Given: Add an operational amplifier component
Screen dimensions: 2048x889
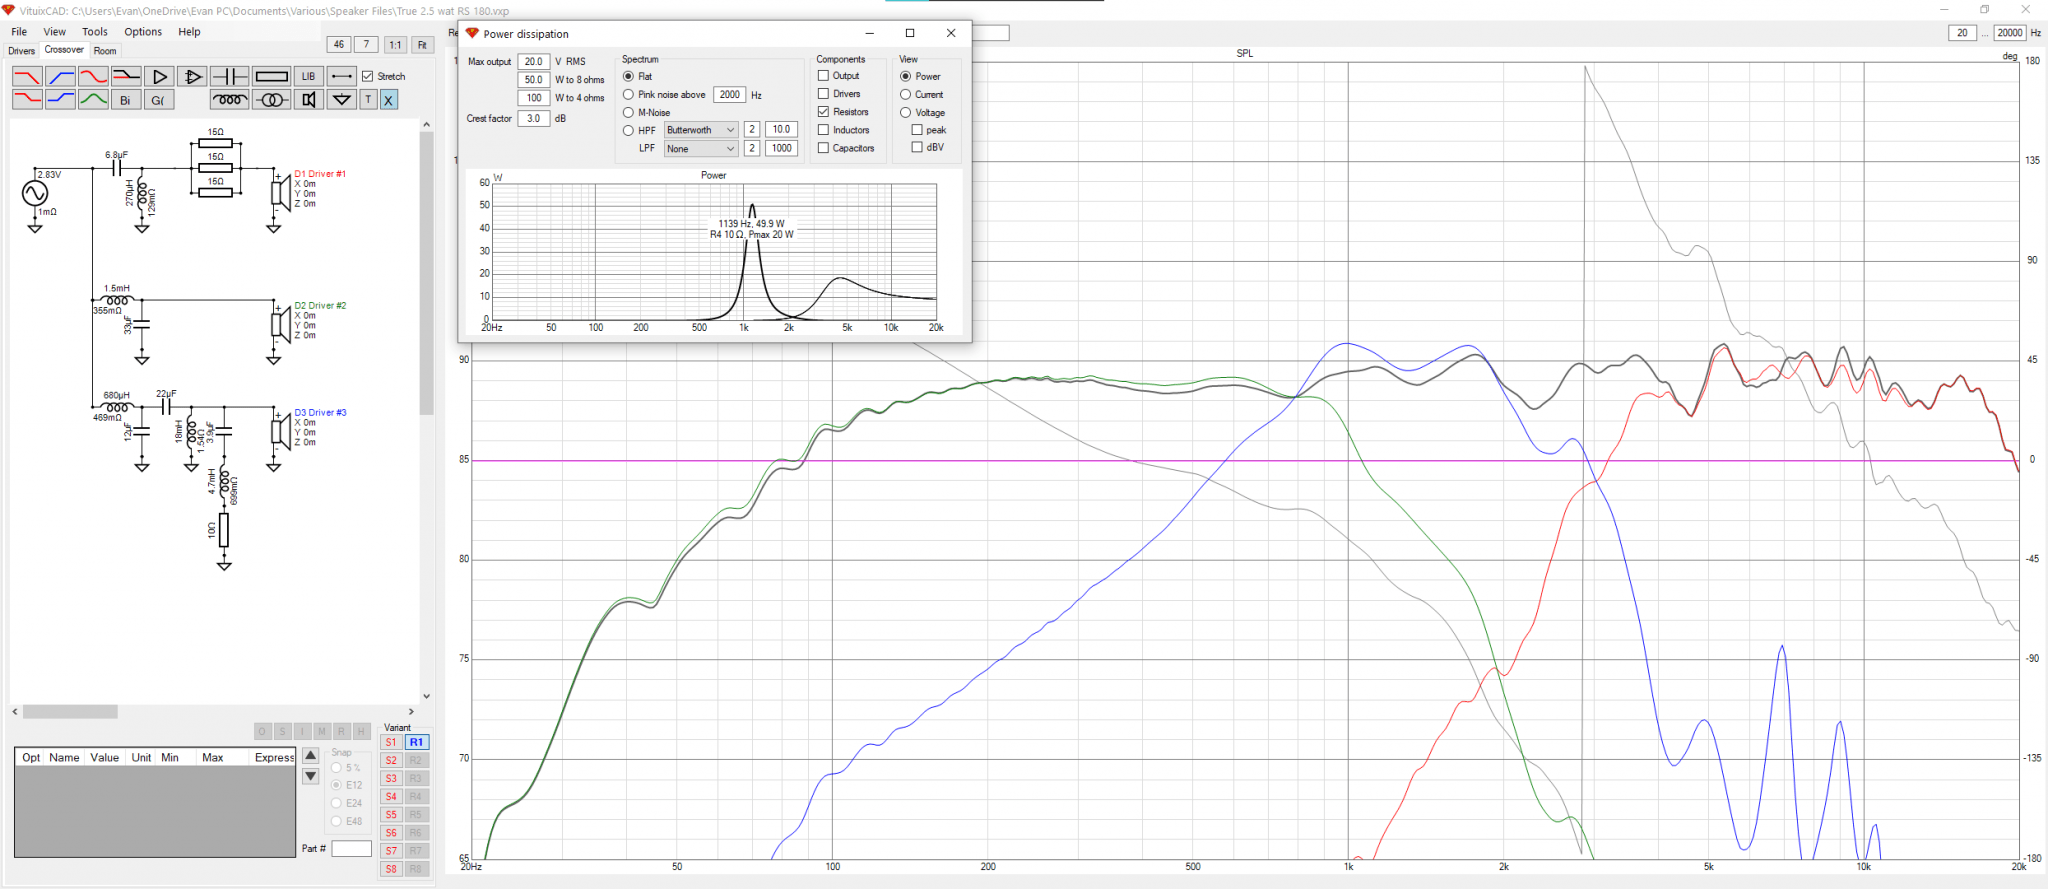Looking at the screenshot, I should pos(192,76).
